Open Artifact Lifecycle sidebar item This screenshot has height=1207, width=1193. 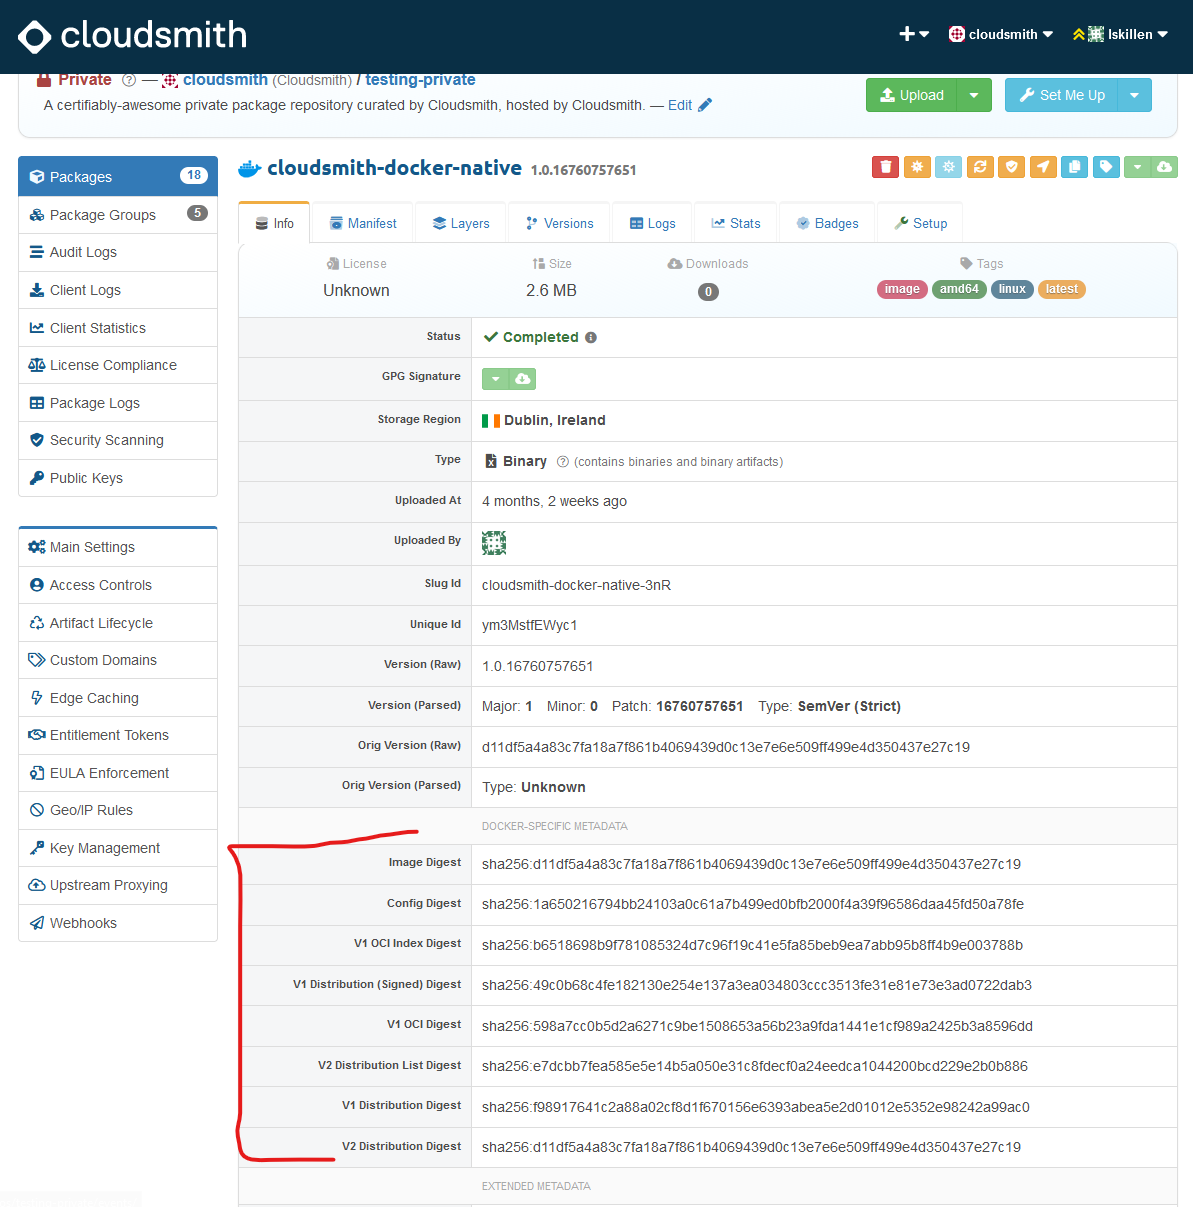[x=118, y=623]
